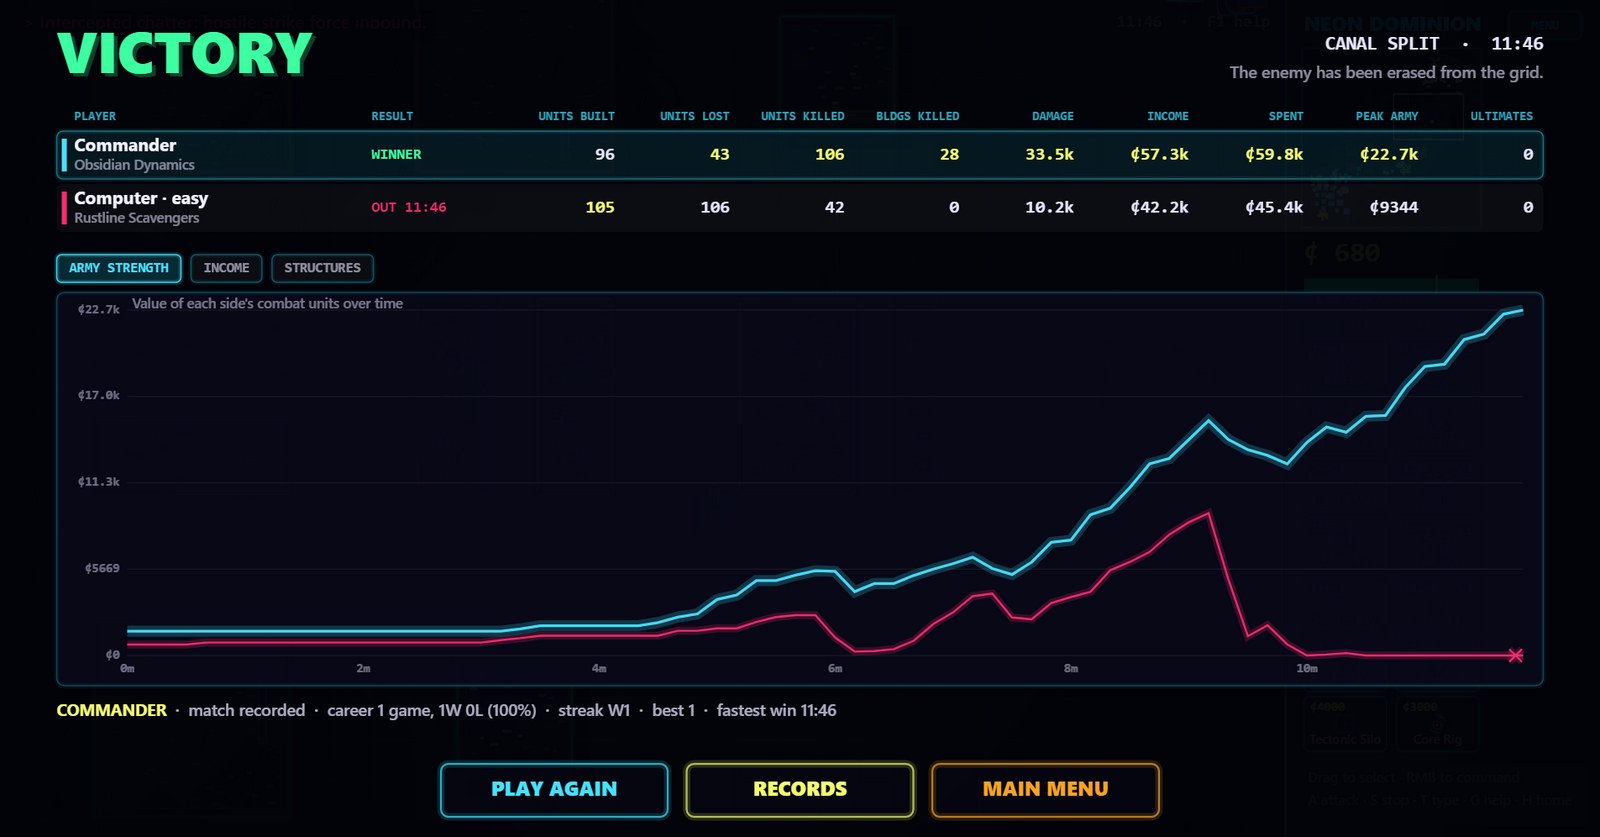Click the SPENT column header
This screenshot has height=837, width=1600.
tap(1286, 116)
